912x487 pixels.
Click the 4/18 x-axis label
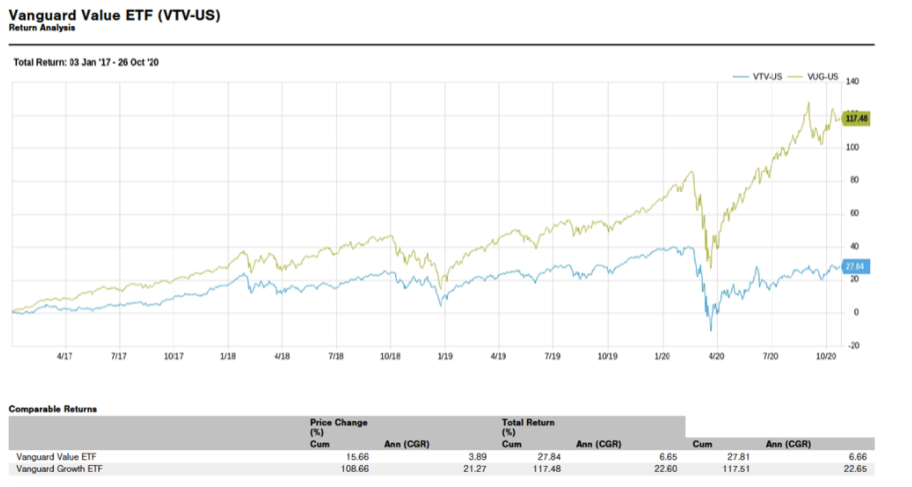pyautogui.click(x=282, y=356)
